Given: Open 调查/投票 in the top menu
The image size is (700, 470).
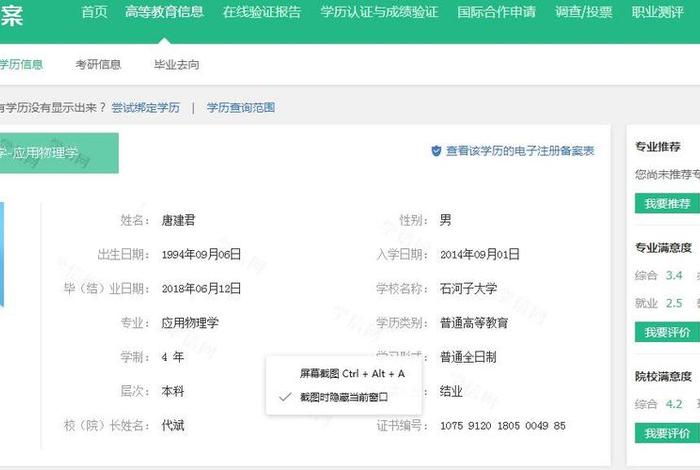Looking at the screenshot, I should 583,12.
